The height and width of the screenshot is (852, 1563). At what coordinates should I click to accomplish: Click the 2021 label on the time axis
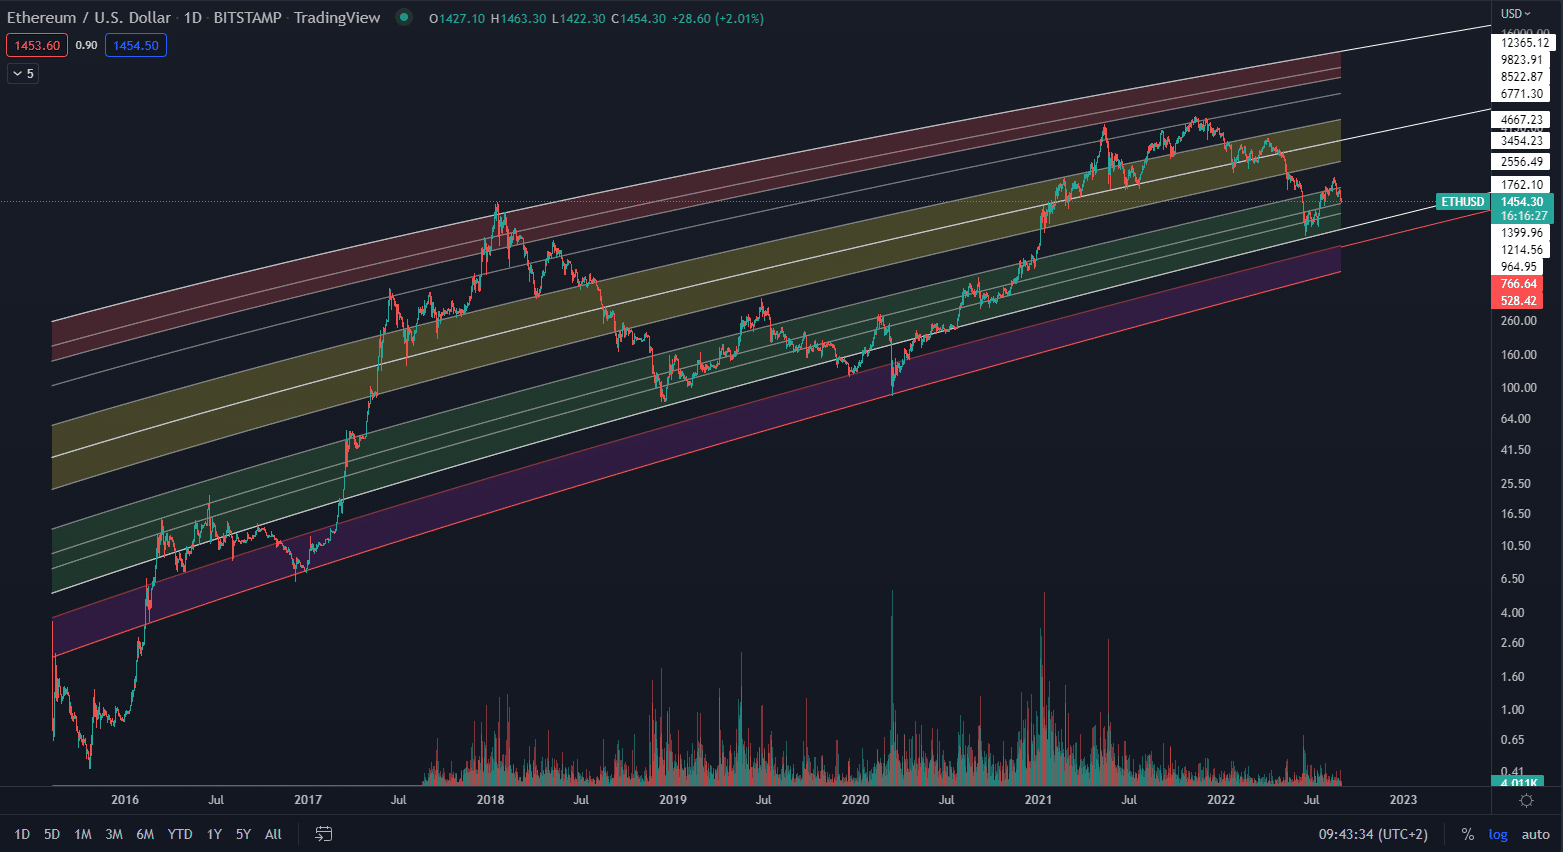click(x=1038, y=799)
